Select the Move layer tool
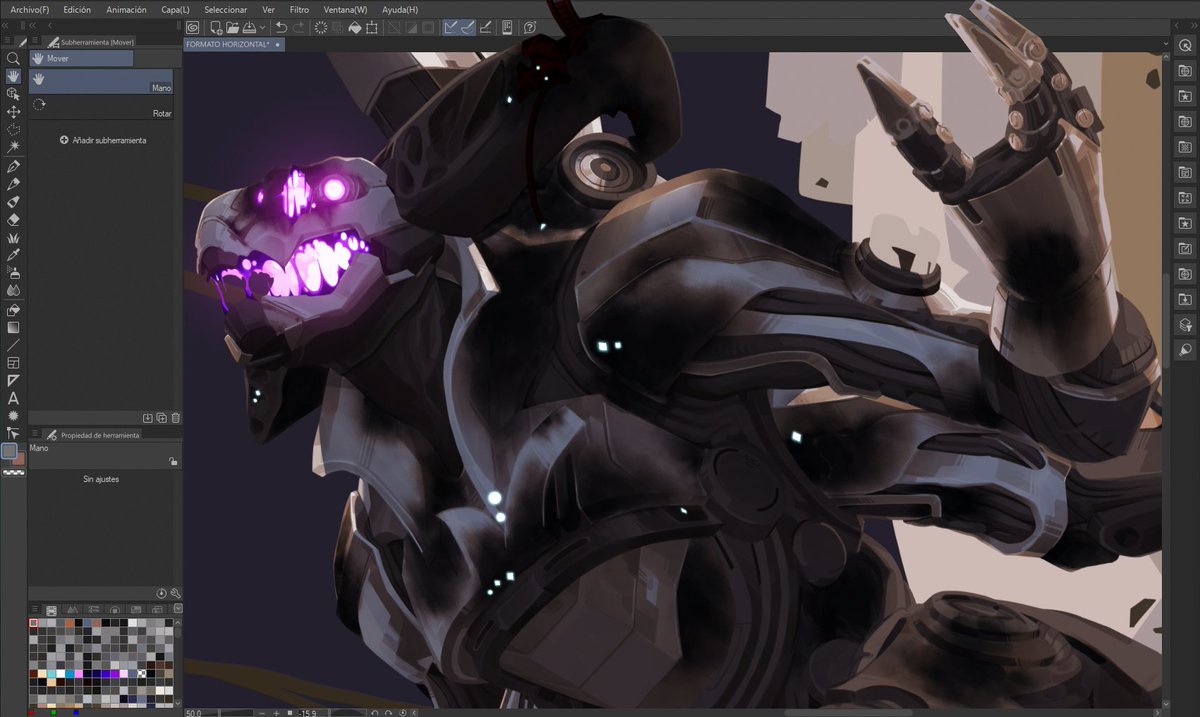 14,111
